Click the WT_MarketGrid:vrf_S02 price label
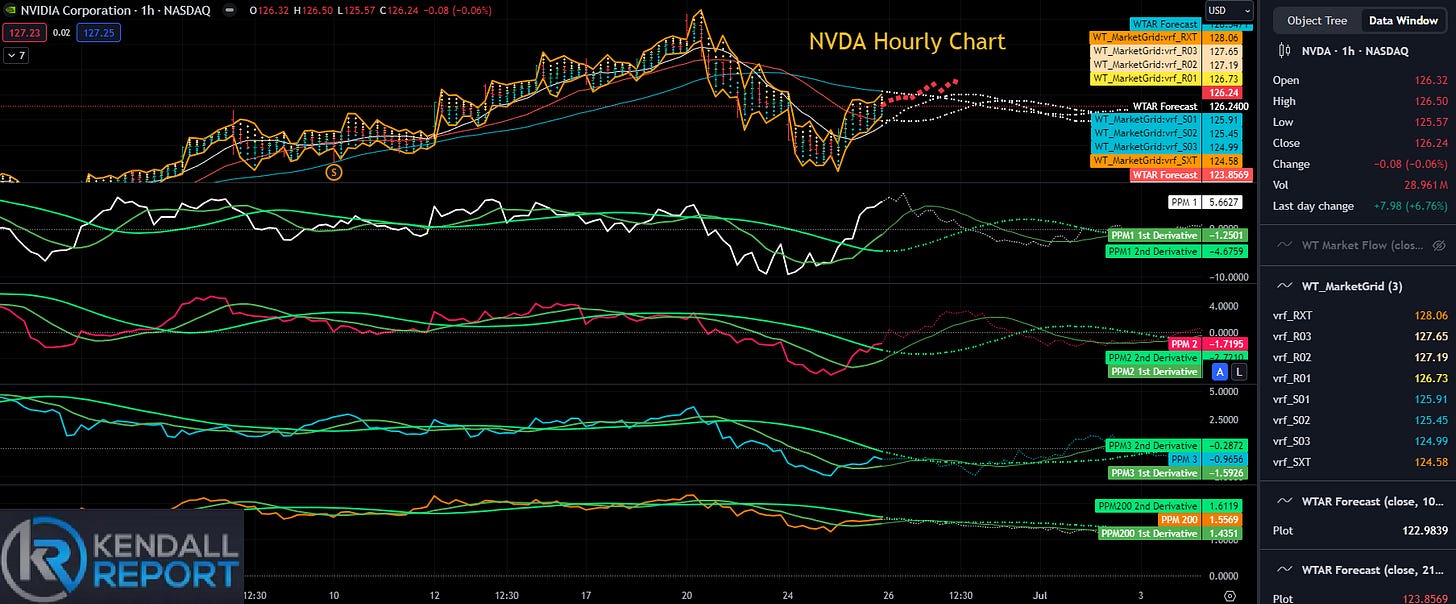Viewport: 1456px width, 604px height. [1144, 133]
